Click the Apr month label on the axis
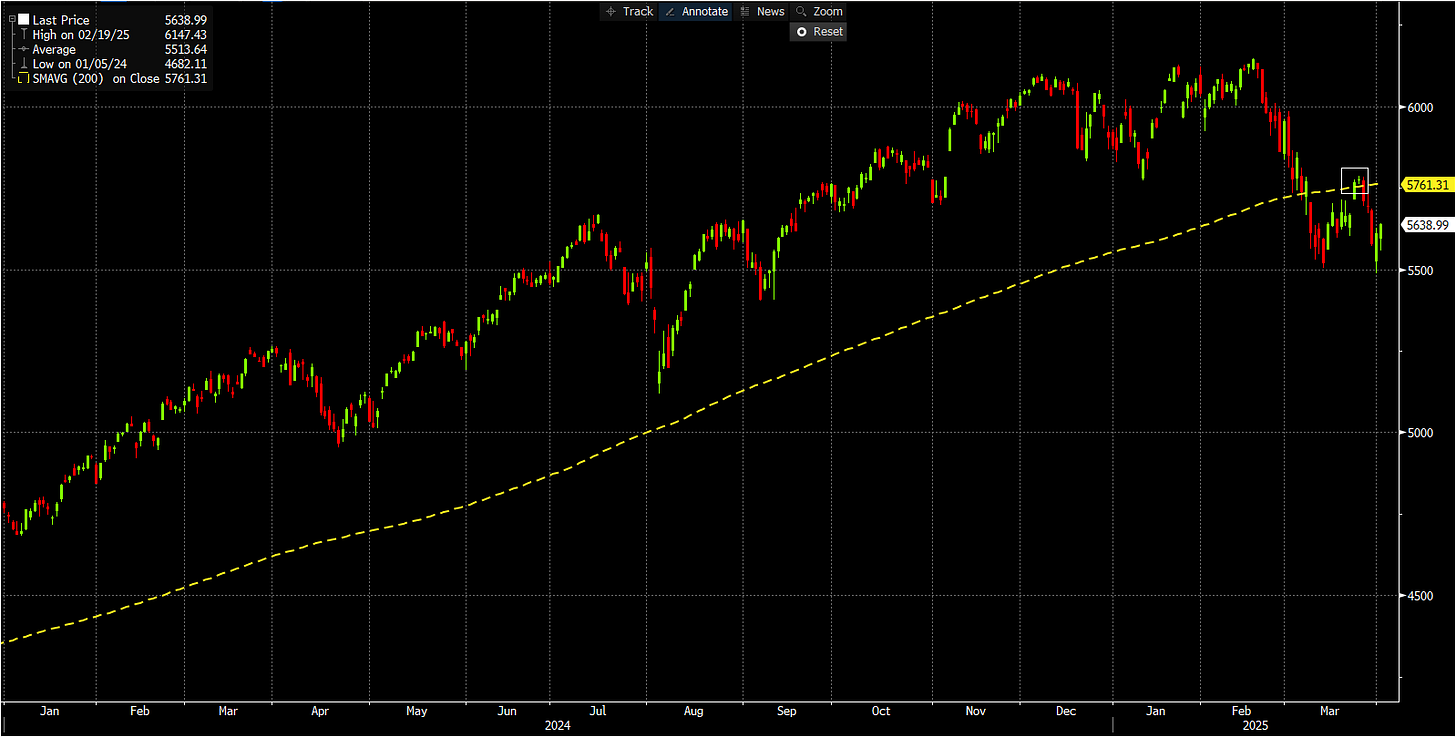The height and width of the screenshot is (737, 1456). pos(321,712)
